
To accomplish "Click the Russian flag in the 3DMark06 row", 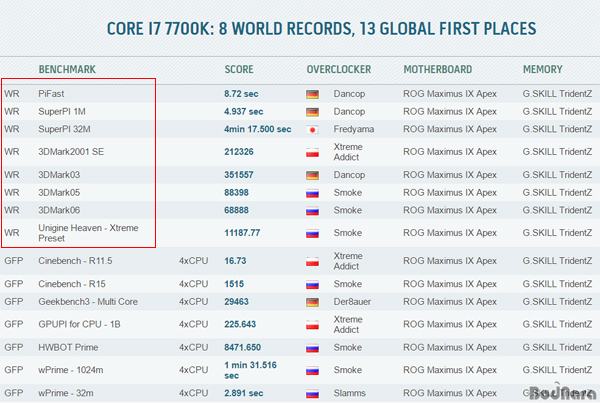I will [312, 211].
